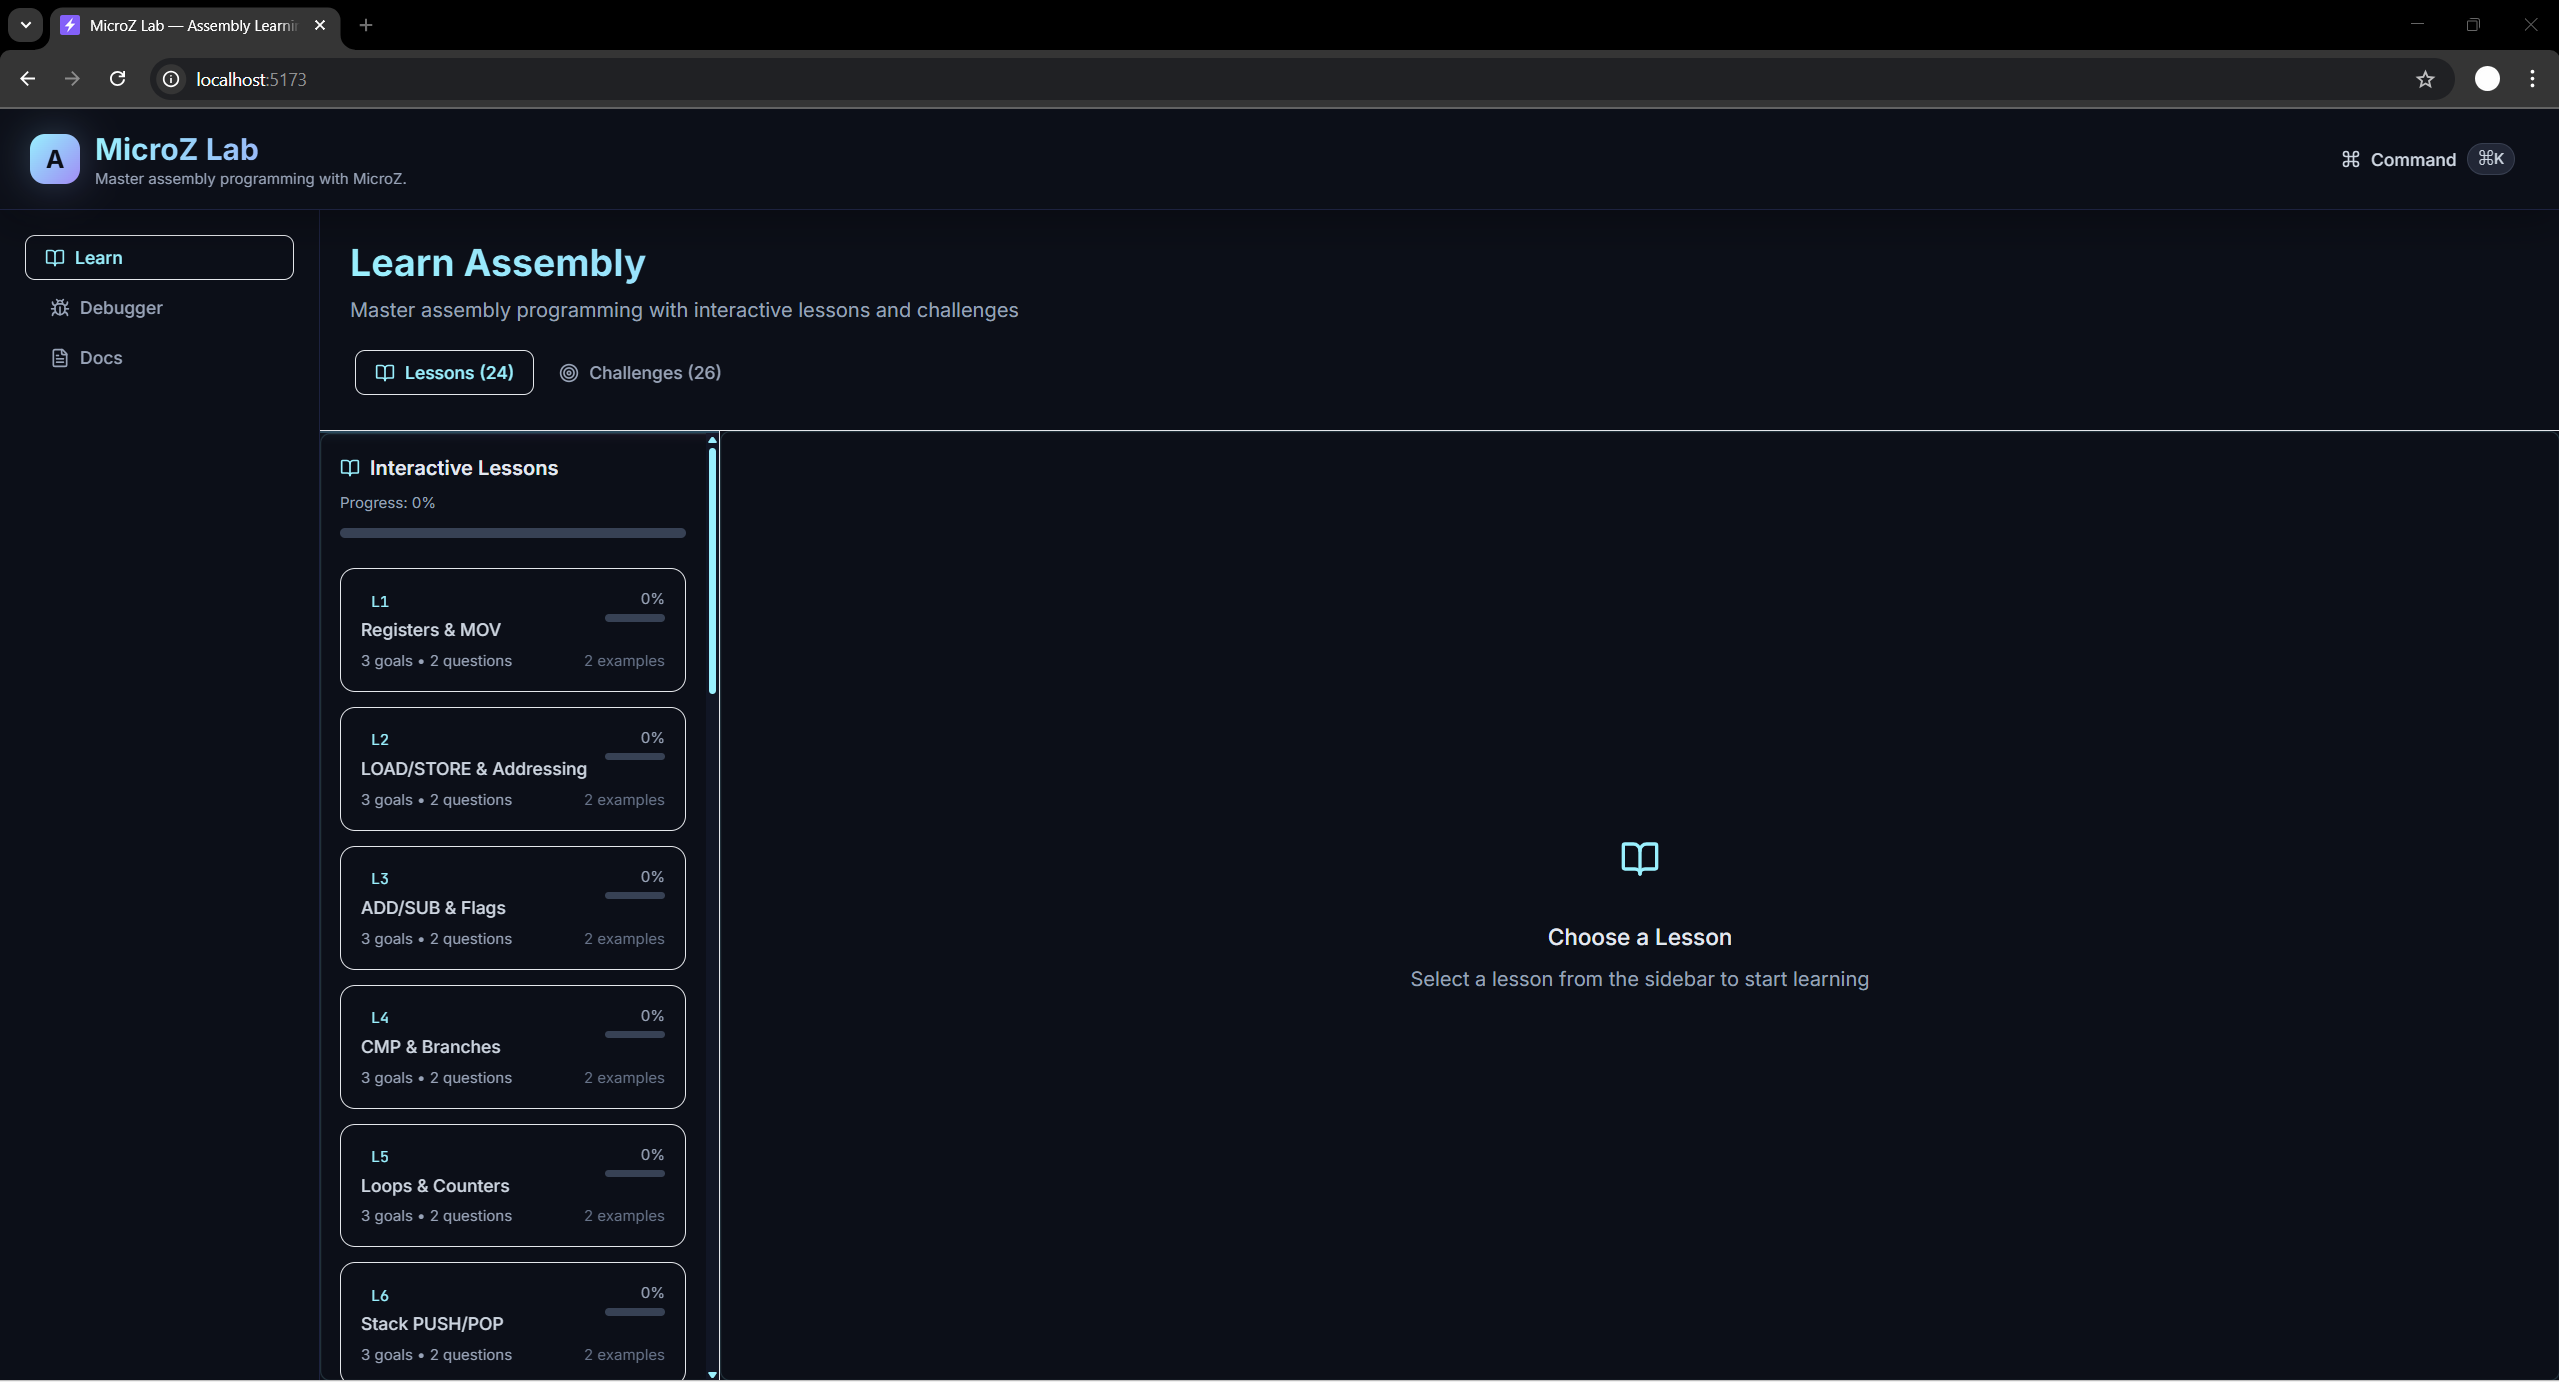Click the Command key symbol icon
Screen dimensions: 2559x1382
tap(2350, 160)
